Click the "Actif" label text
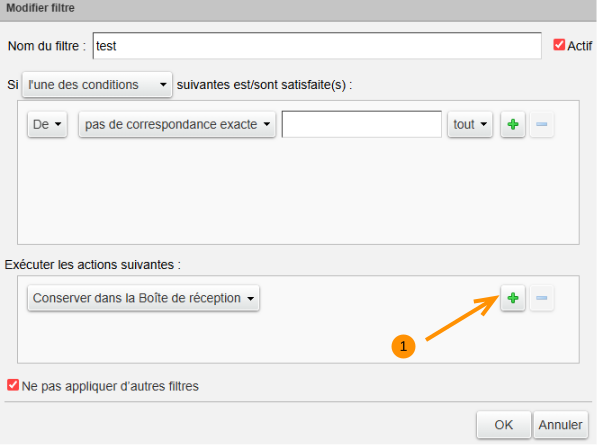The height and width of the screenshot is (447, 600). (x=580, y=45)
